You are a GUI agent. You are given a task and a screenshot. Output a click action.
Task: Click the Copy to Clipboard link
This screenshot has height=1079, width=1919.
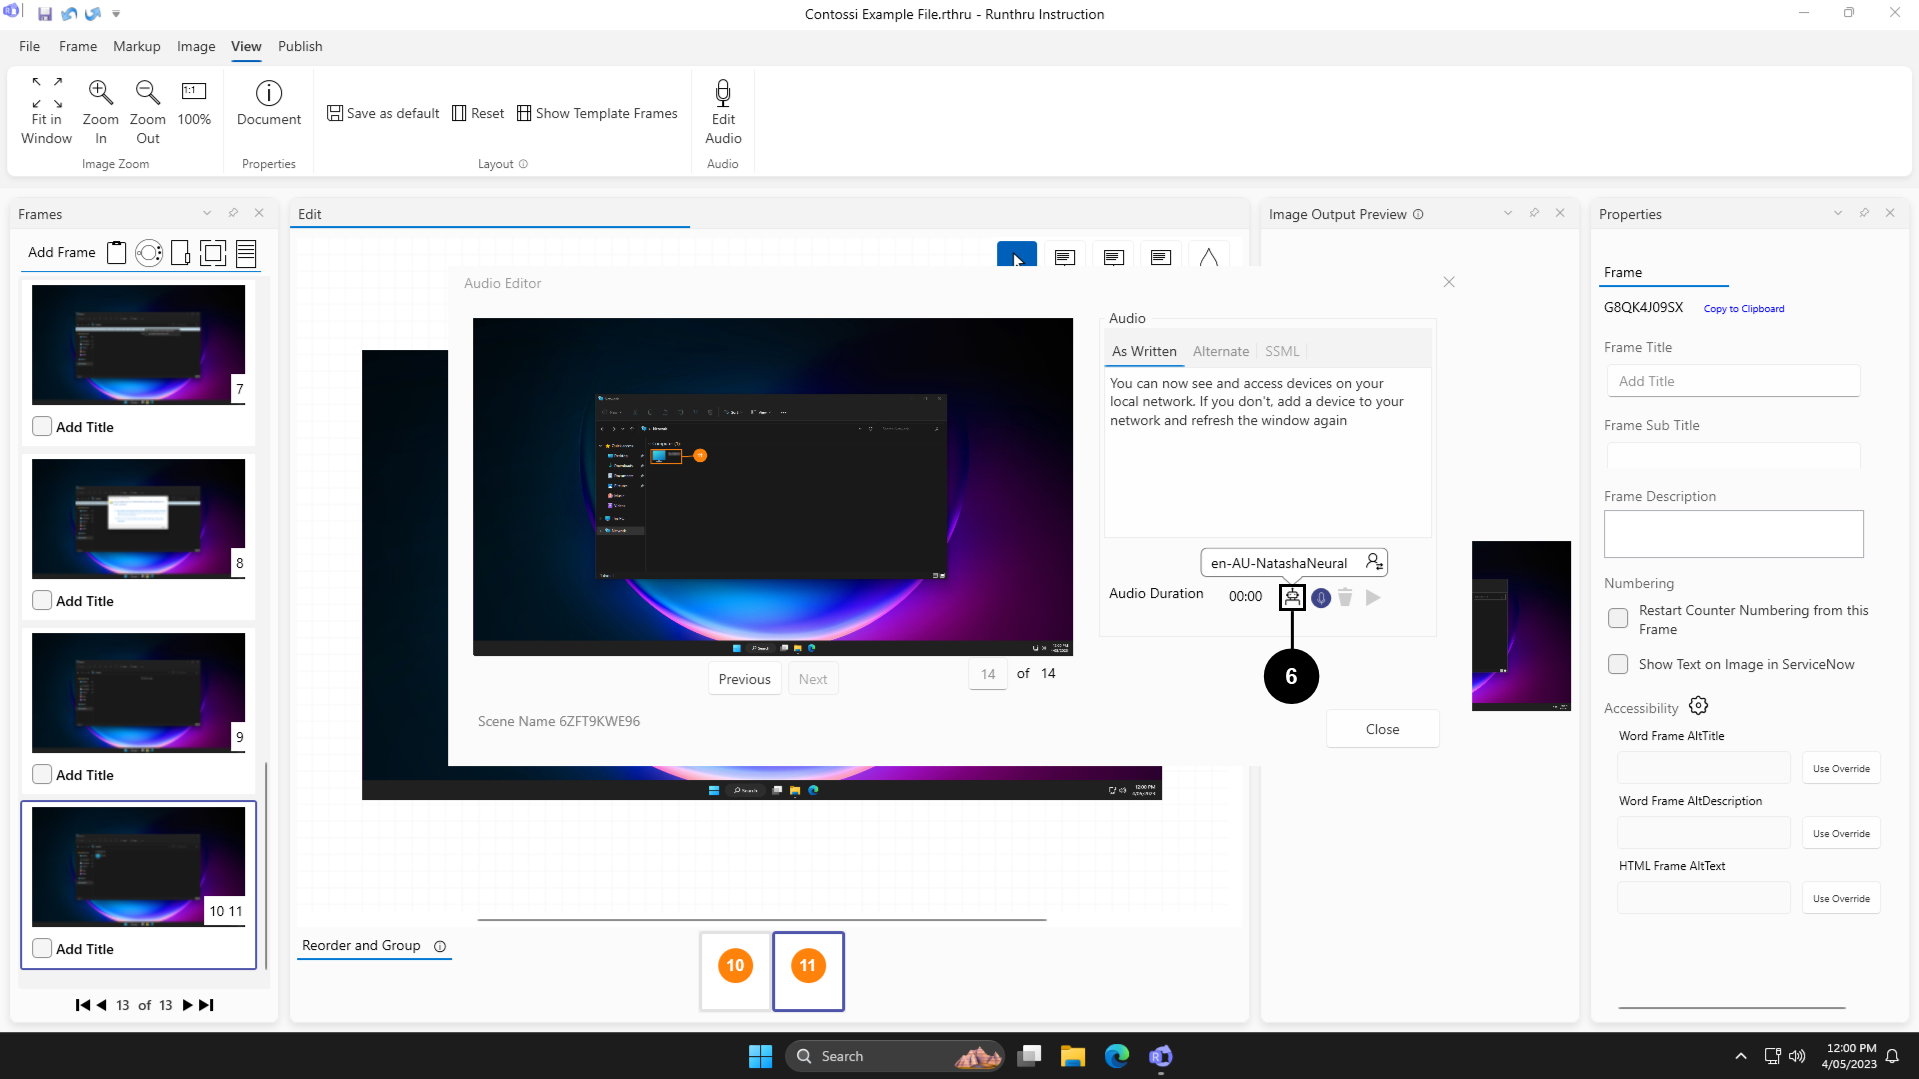tap(1743, 309)
